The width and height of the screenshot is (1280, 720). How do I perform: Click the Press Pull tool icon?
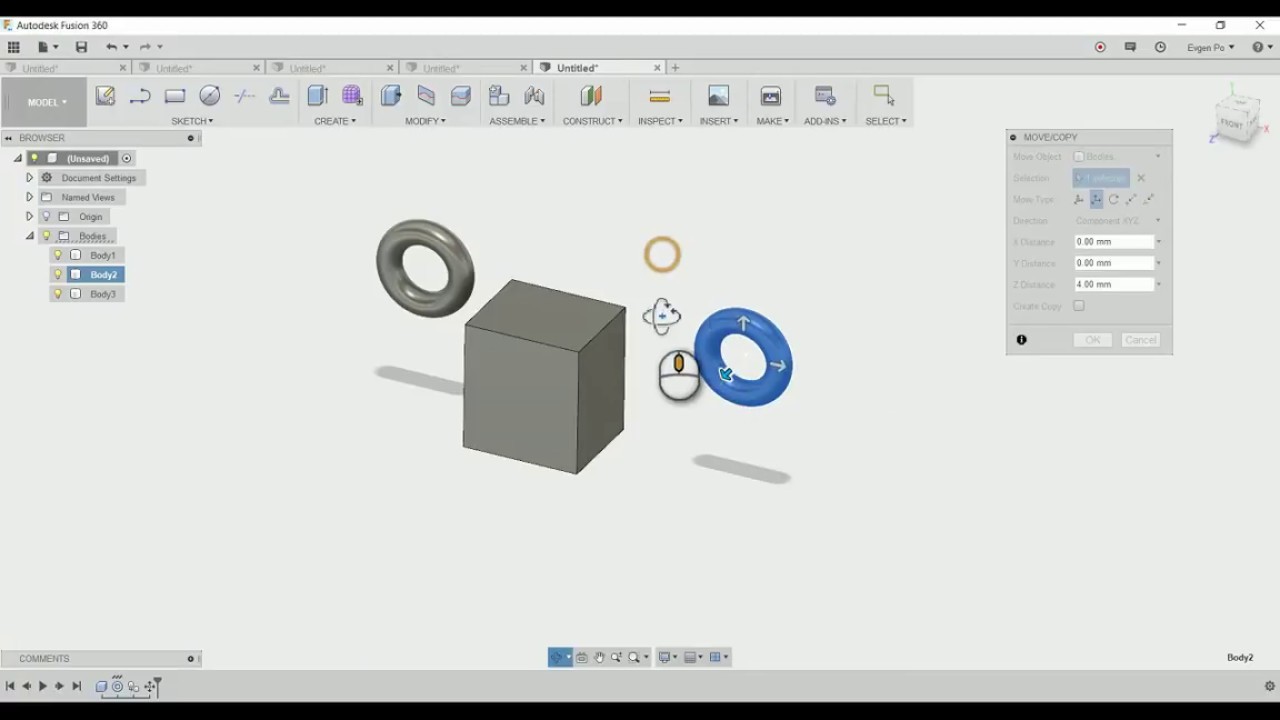click(x=391, y=96)
